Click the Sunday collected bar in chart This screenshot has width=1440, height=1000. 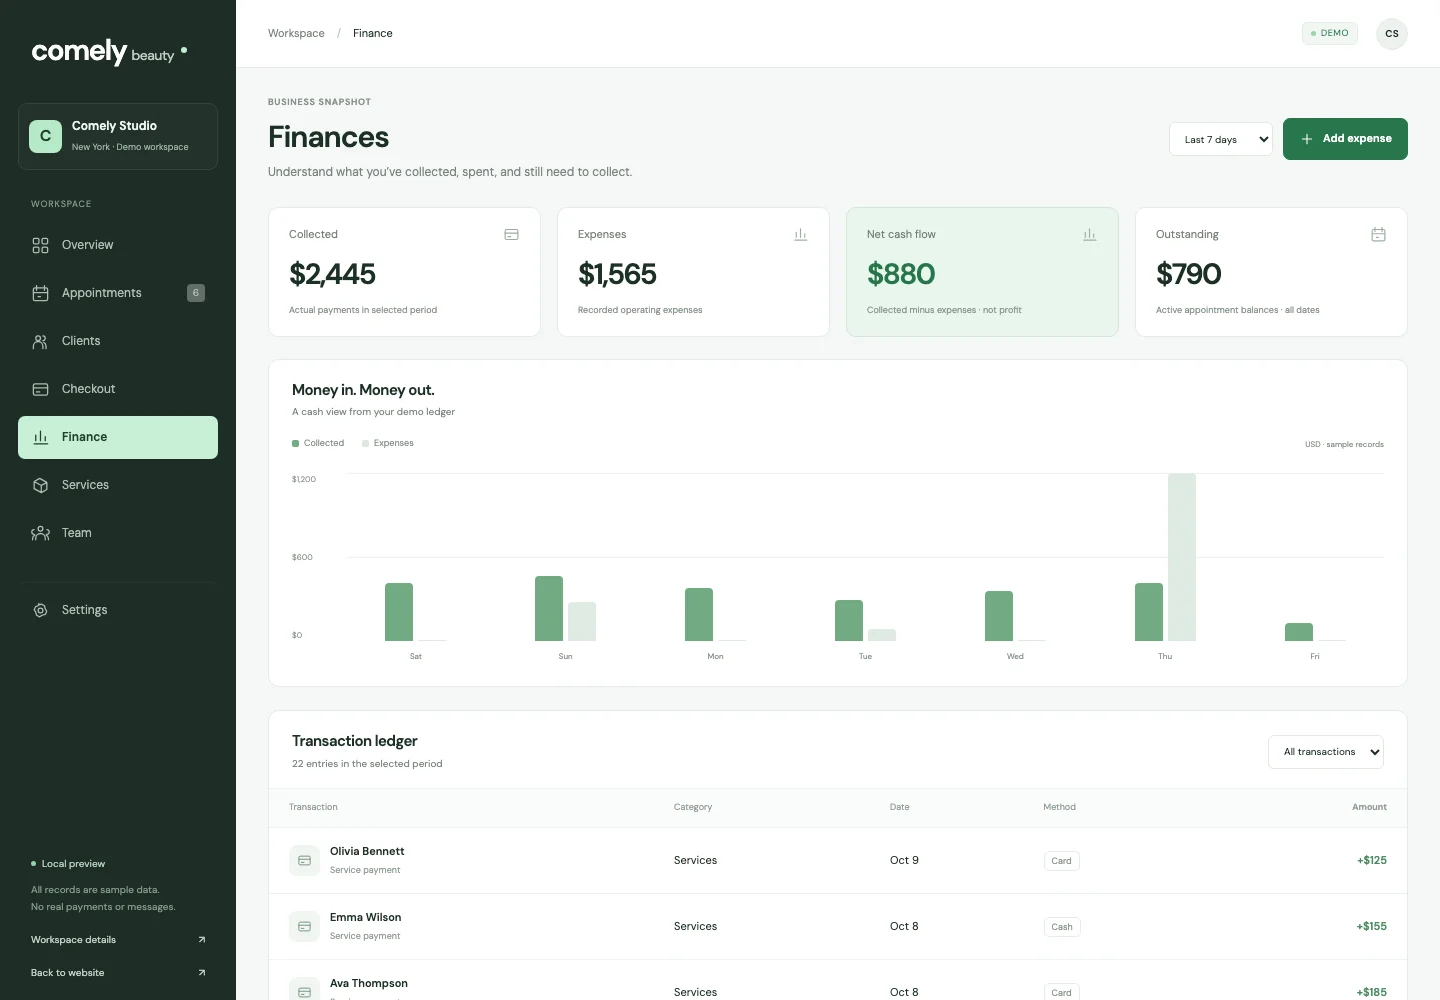pos(549,608)
